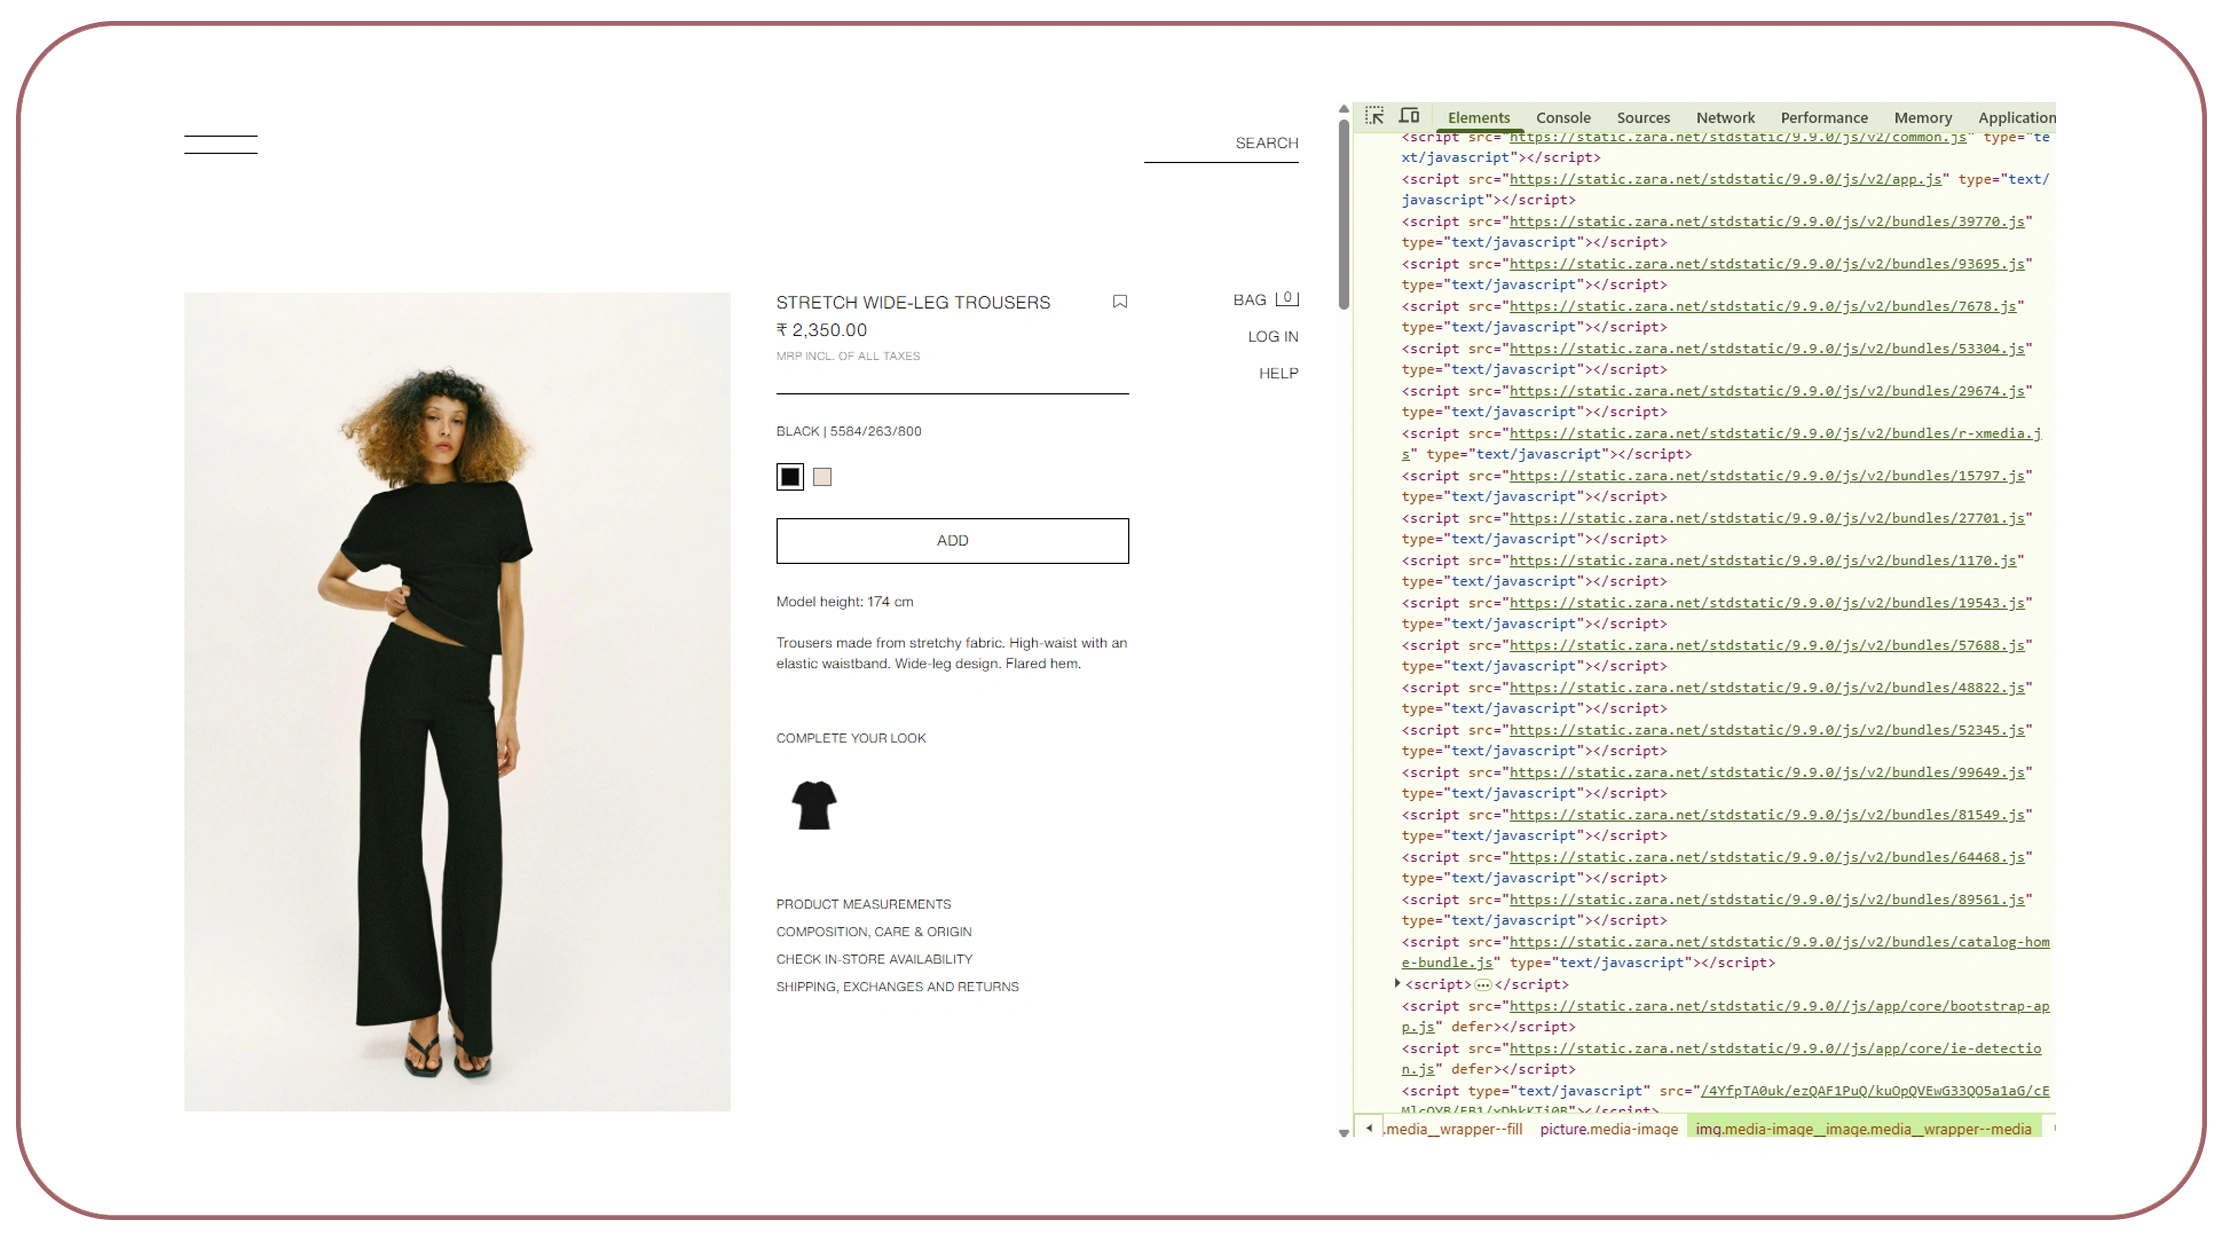Open PRODUCT MEASUREMENTS details
2223x1240 pixels.
click(x=864, y=904)
